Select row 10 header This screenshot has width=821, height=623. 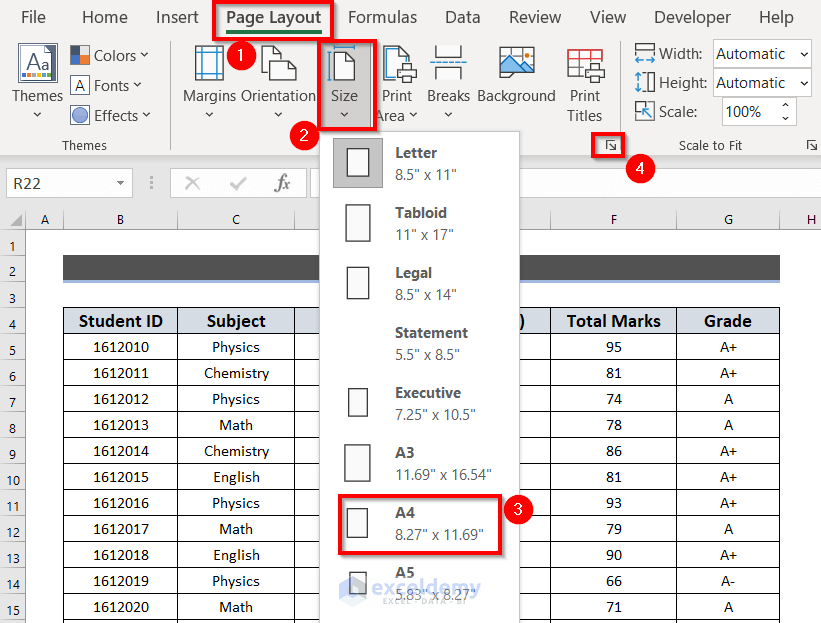(x=13, y=480)
